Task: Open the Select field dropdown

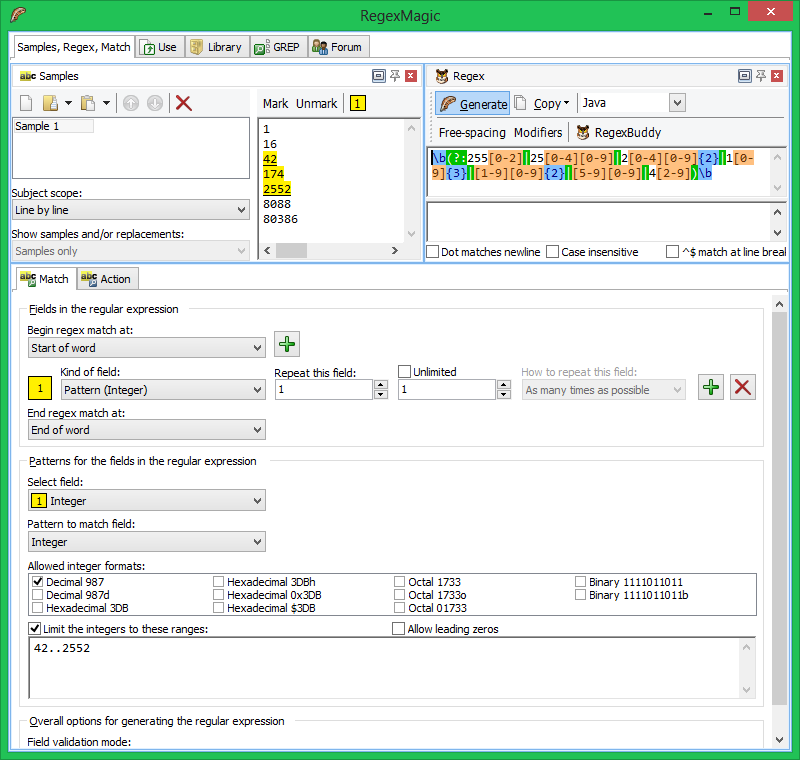Action: (146, 501)
